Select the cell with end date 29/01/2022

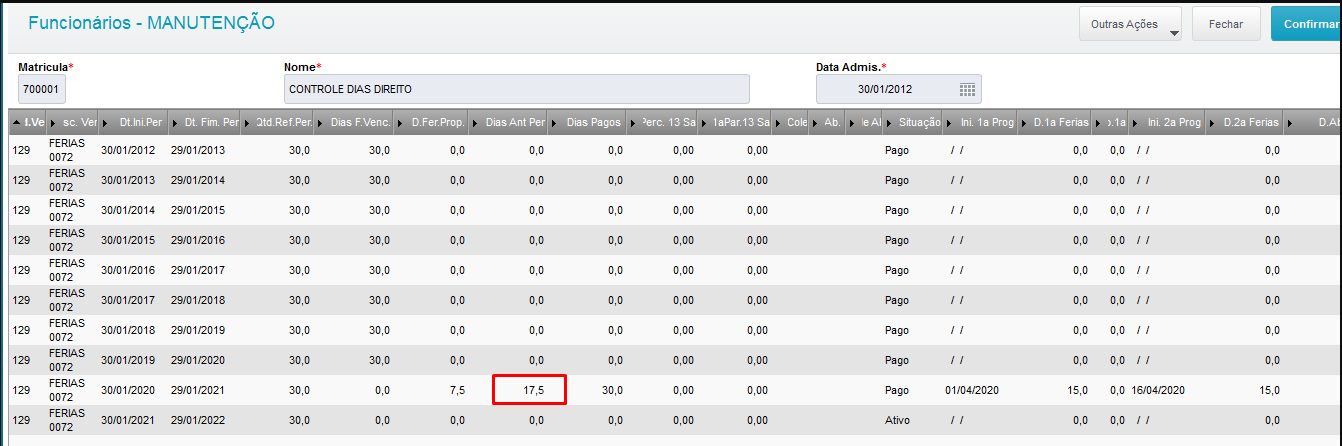click(198, 420)
